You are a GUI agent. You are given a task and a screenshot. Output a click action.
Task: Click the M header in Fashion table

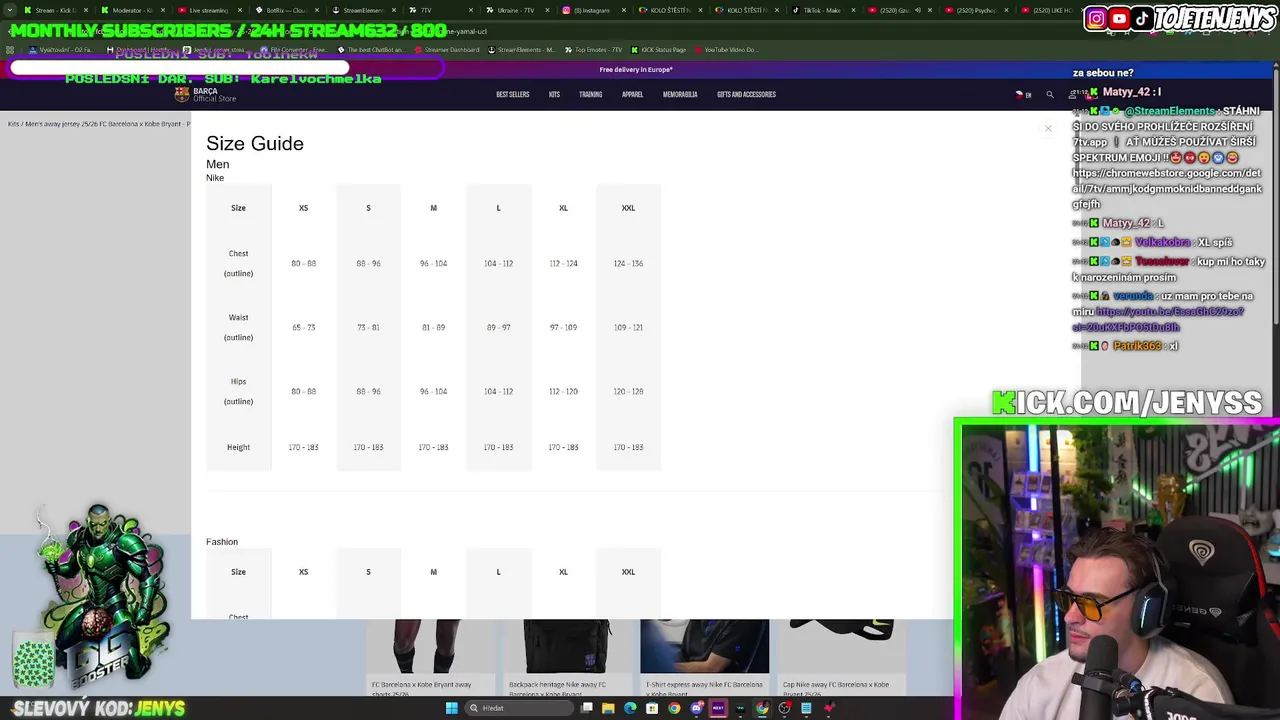click(433, 572)
